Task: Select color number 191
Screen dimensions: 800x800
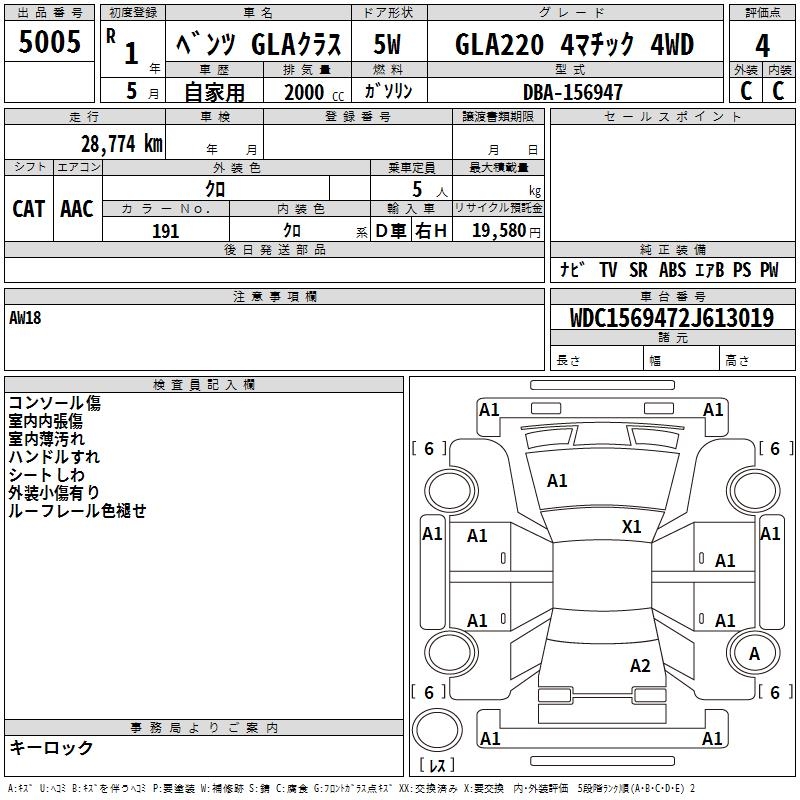Action: coord(166,231)
